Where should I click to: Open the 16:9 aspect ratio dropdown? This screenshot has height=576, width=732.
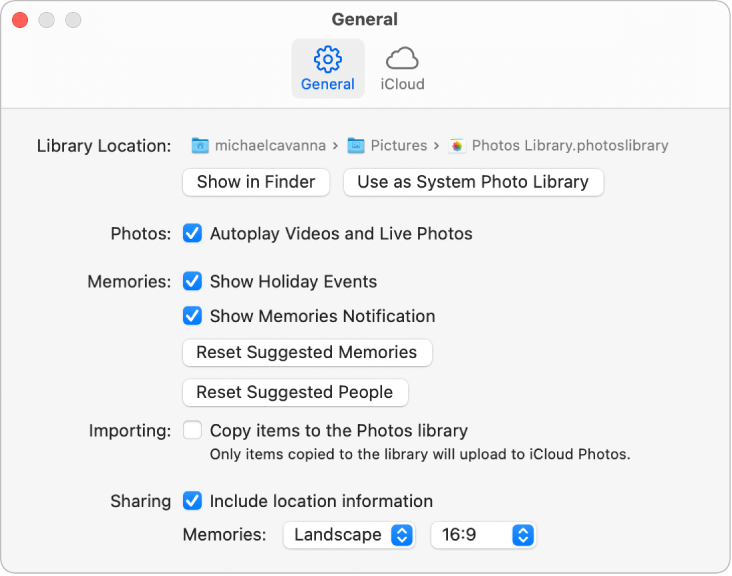coord(484,535)
